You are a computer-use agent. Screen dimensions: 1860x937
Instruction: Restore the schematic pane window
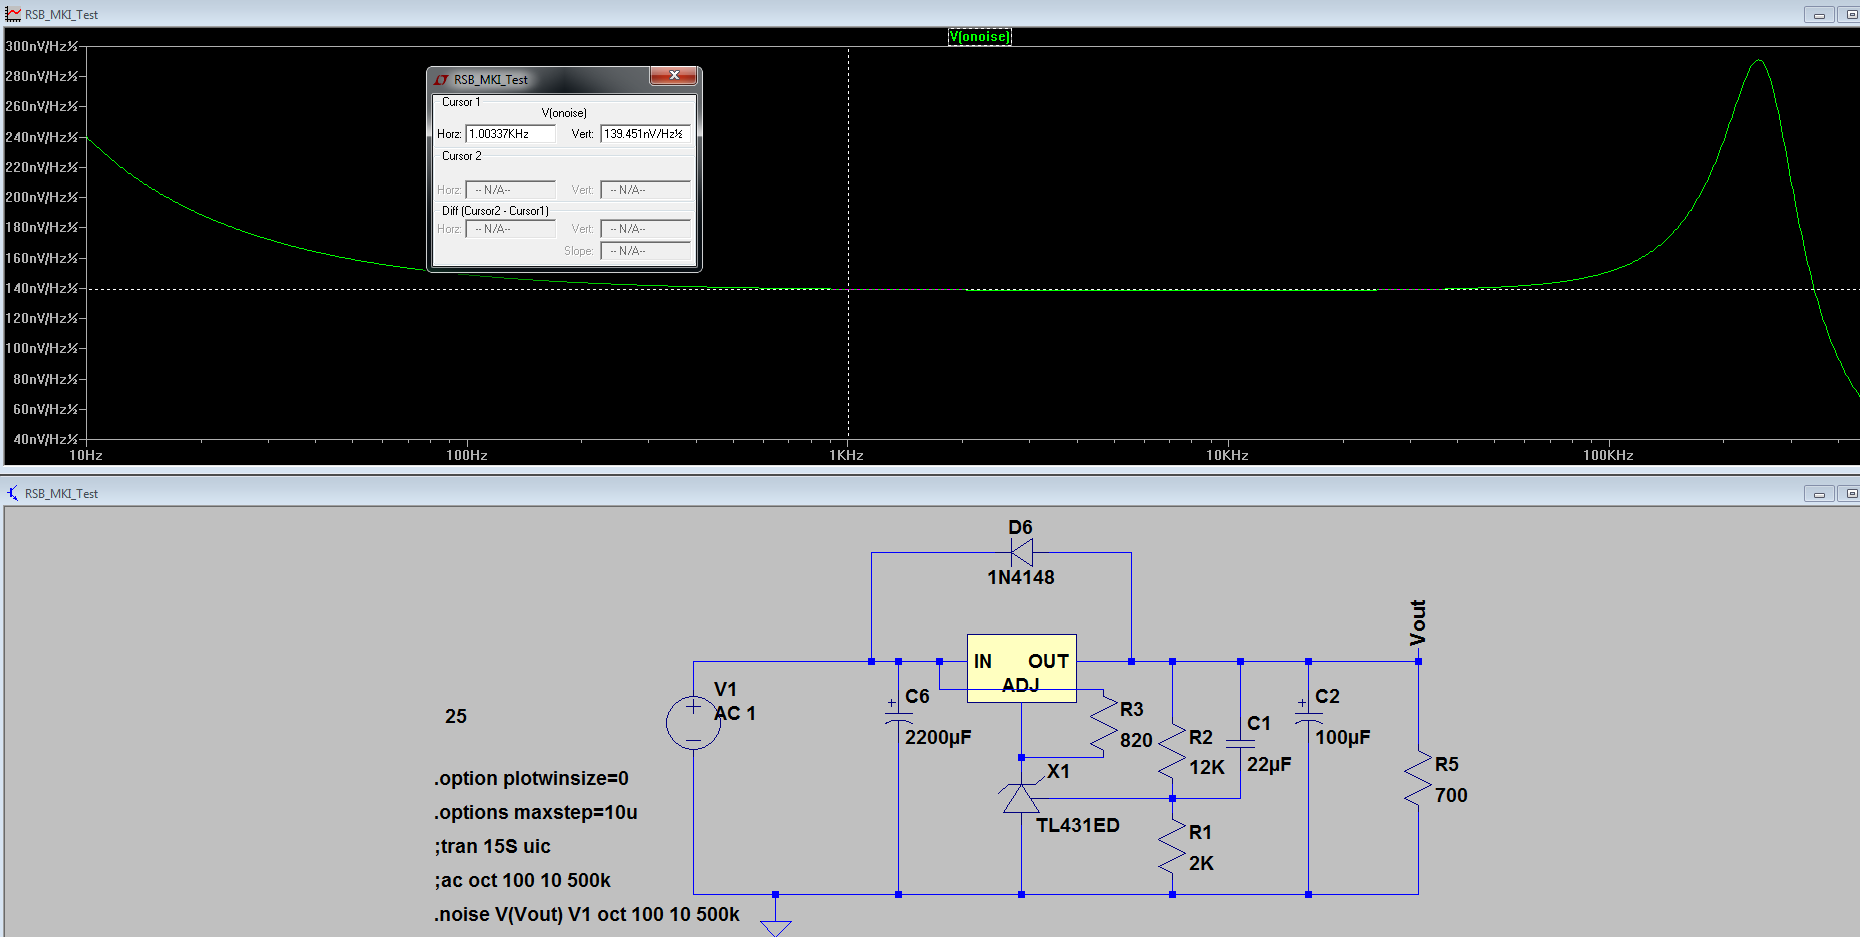[x=1850, y=494]
